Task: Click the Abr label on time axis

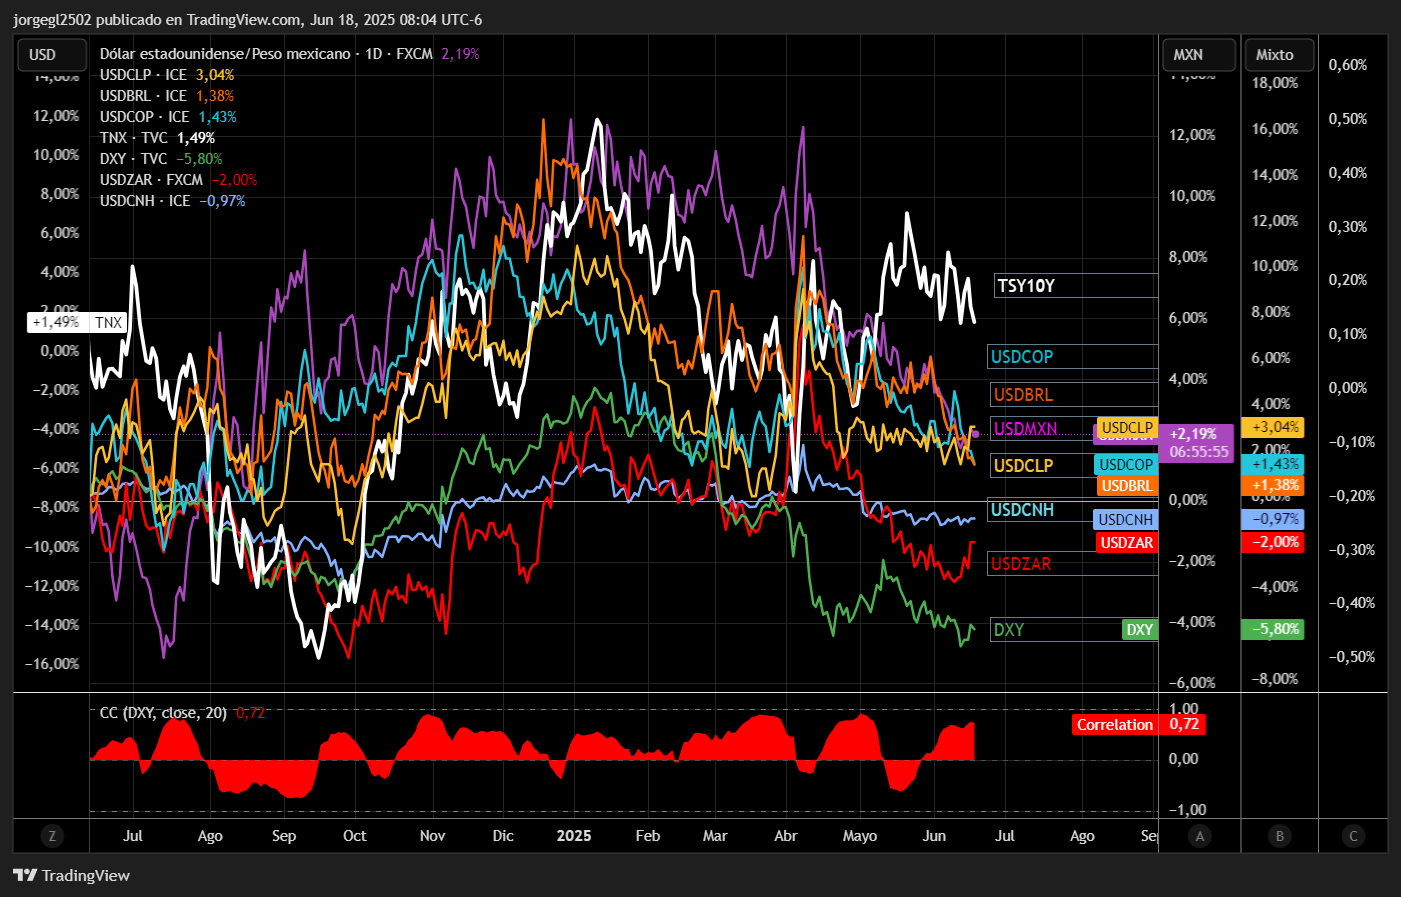Action: 786,836
